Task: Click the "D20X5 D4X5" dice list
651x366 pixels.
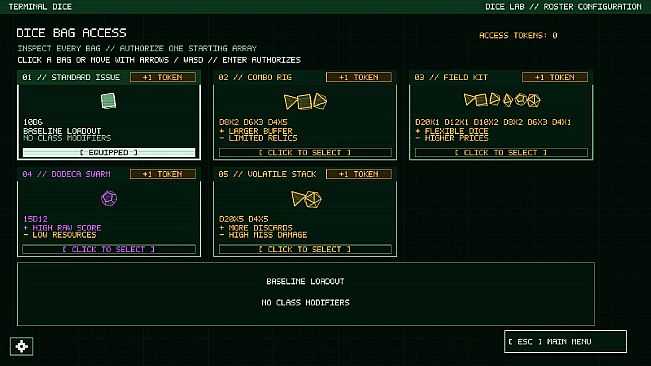Action: [x=243, y=219]
